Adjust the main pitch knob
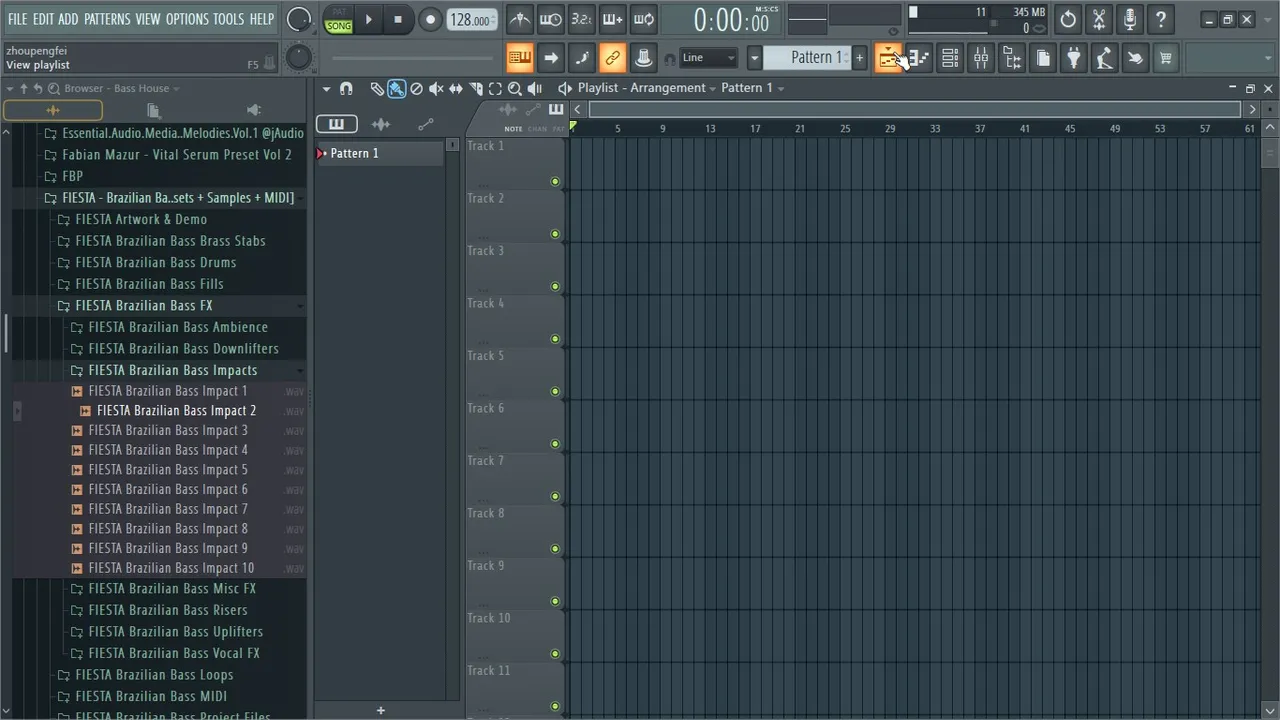Image resolution: width=1280 pixels, height=720 pixels. click(298, 58)
